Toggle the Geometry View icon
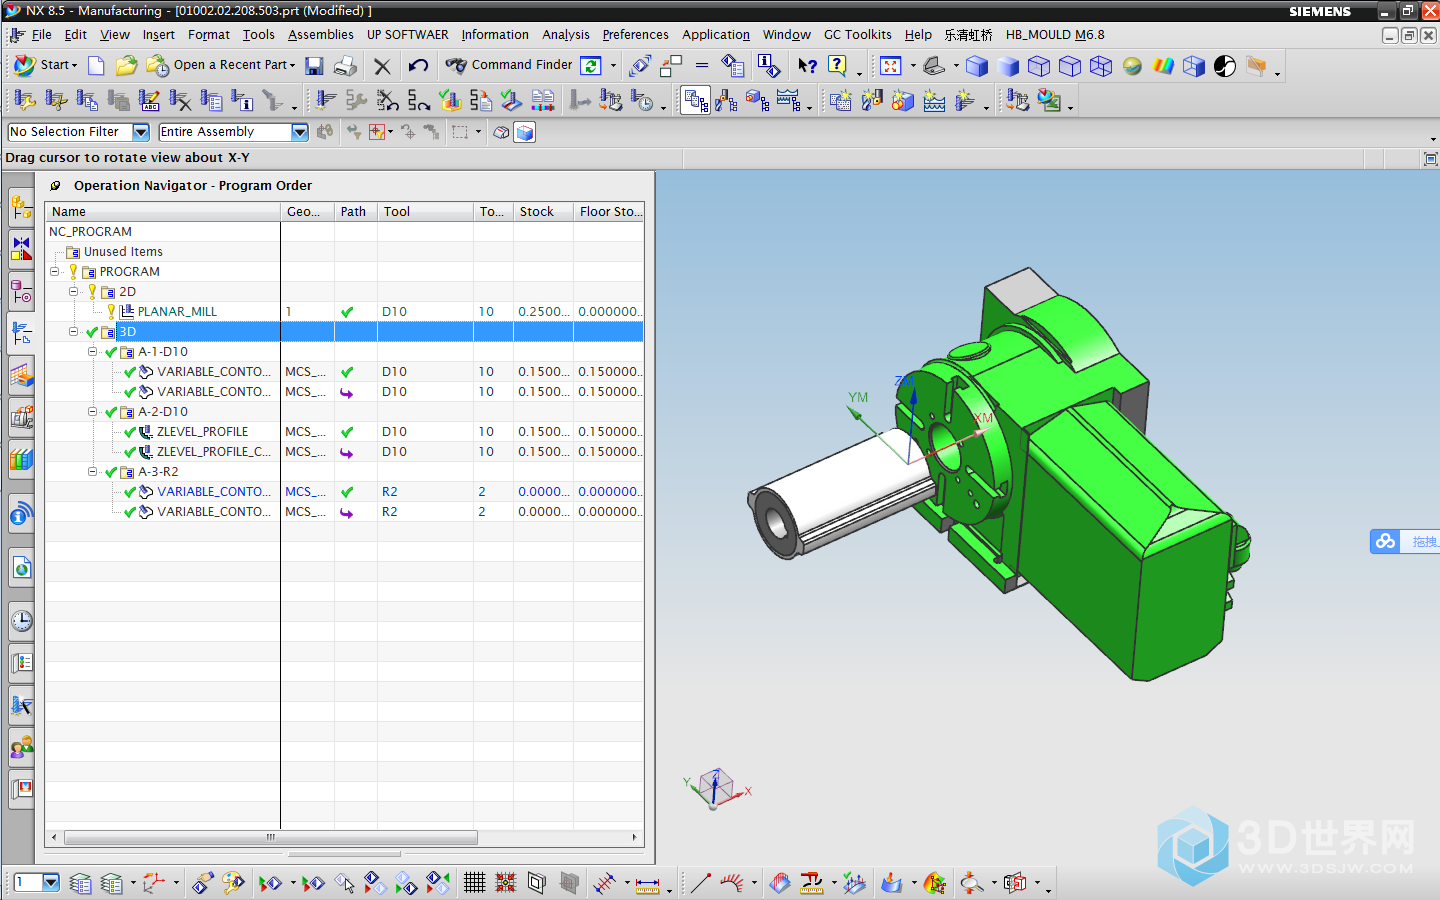Image resolution: width=1440 pixels, height=900 pixels. pos(758,100)
